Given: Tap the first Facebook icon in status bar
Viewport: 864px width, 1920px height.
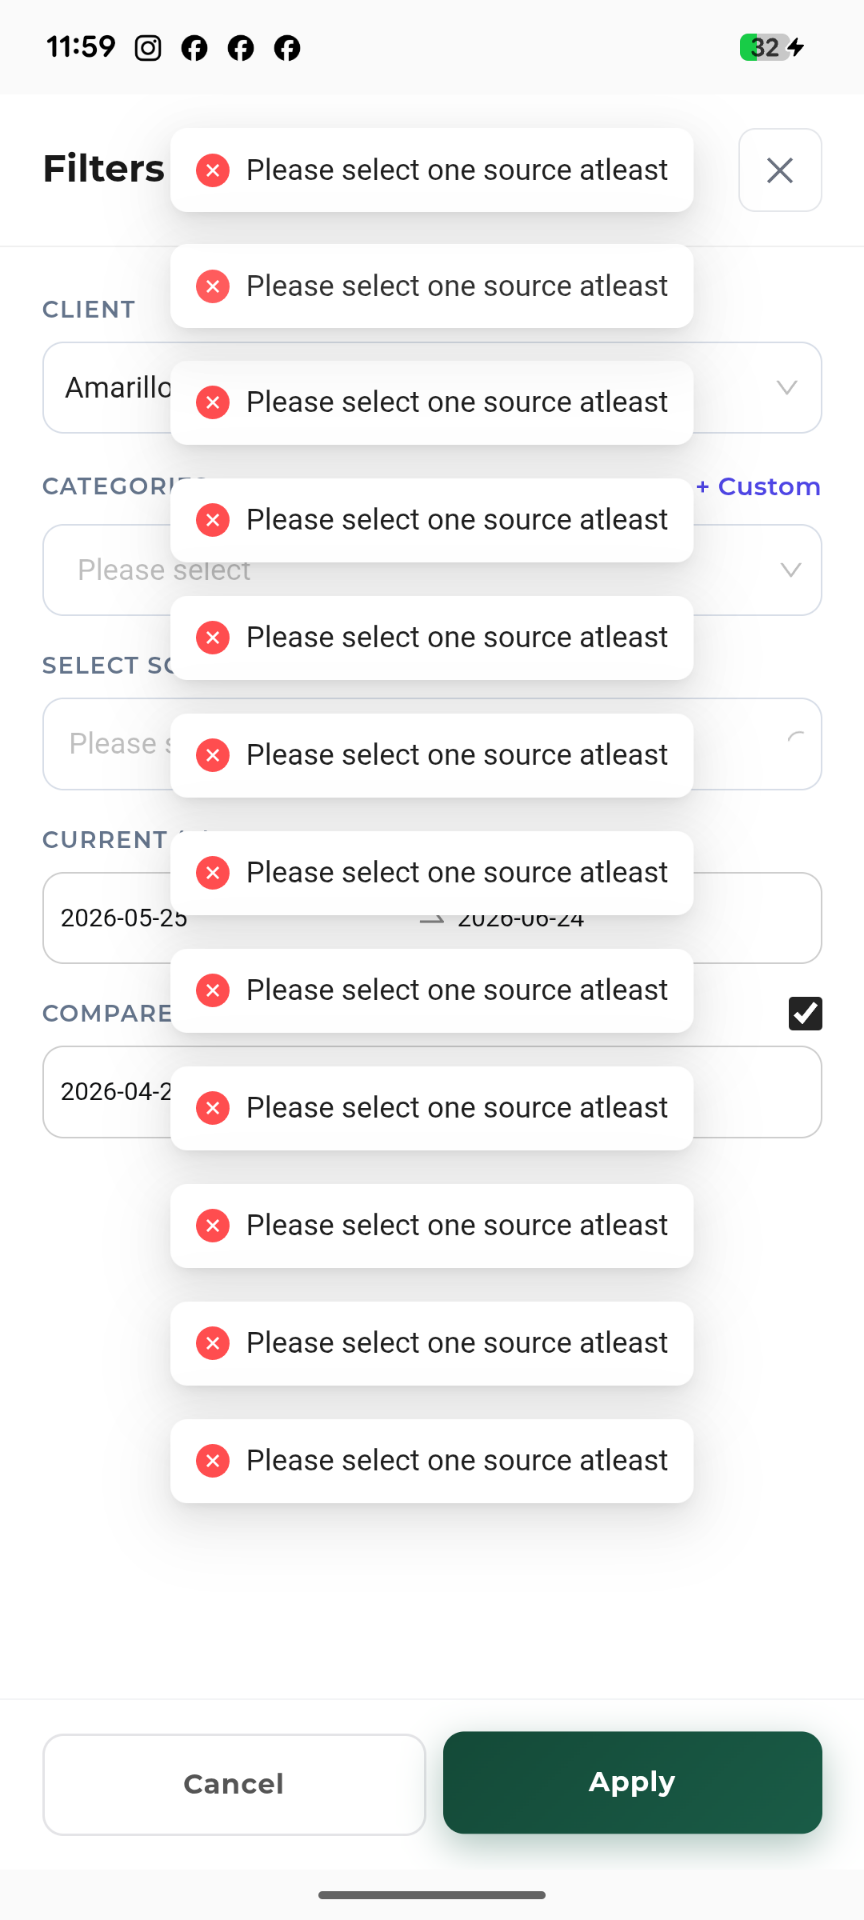Looking at the screenshot, I should 194,48.
